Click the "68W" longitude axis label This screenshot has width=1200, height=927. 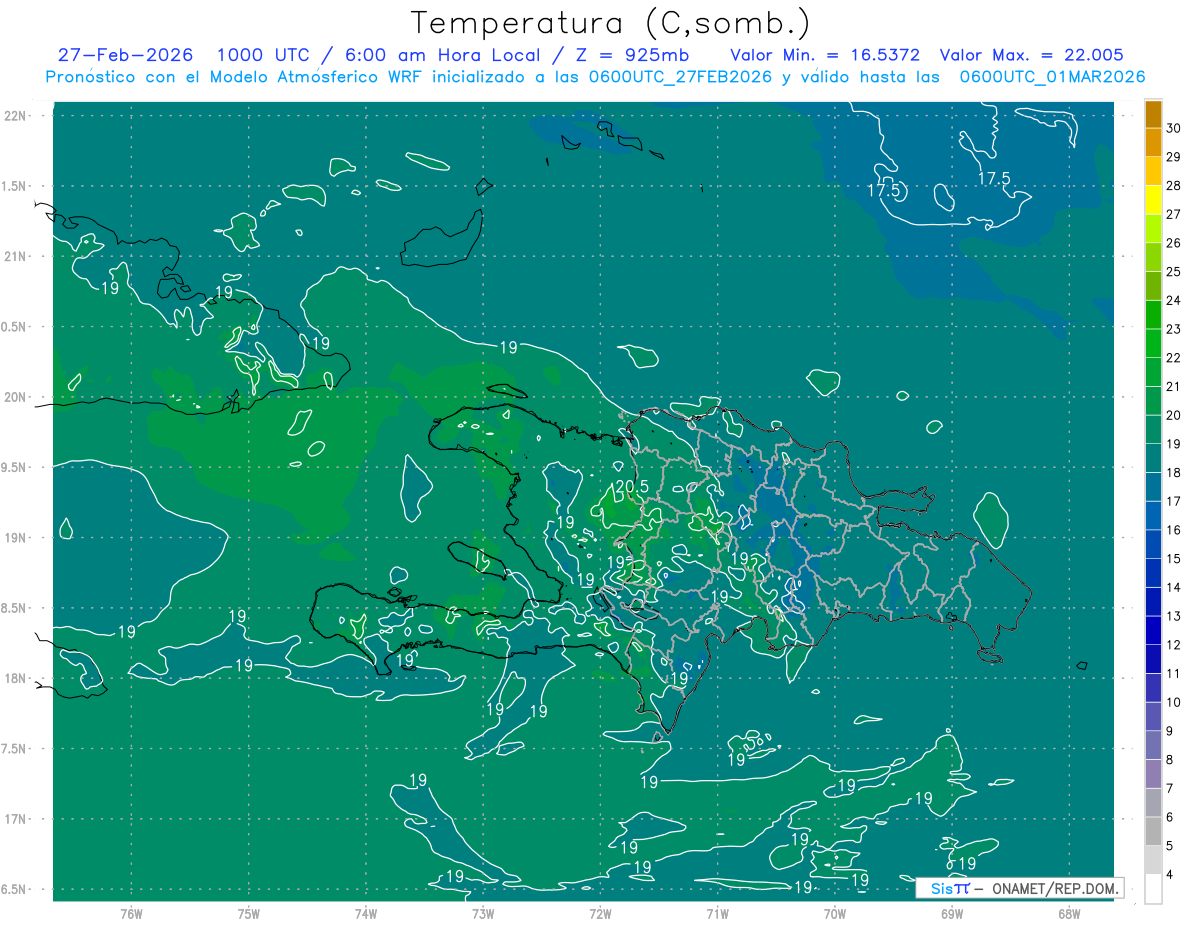pos(1069,913)
